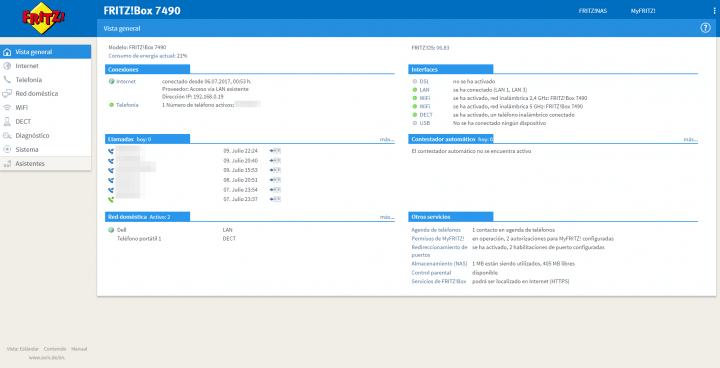This screenshot has height=368, width=720.
Task: Click the wizard icon beside Asistentes
Action: [x=7, y=164]
